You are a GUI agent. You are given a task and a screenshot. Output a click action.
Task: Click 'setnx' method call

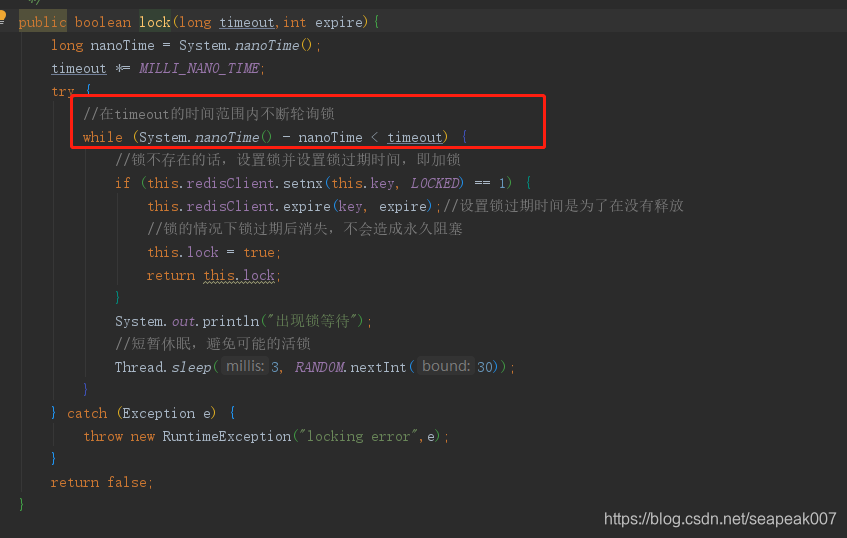[x=302, y=184]
